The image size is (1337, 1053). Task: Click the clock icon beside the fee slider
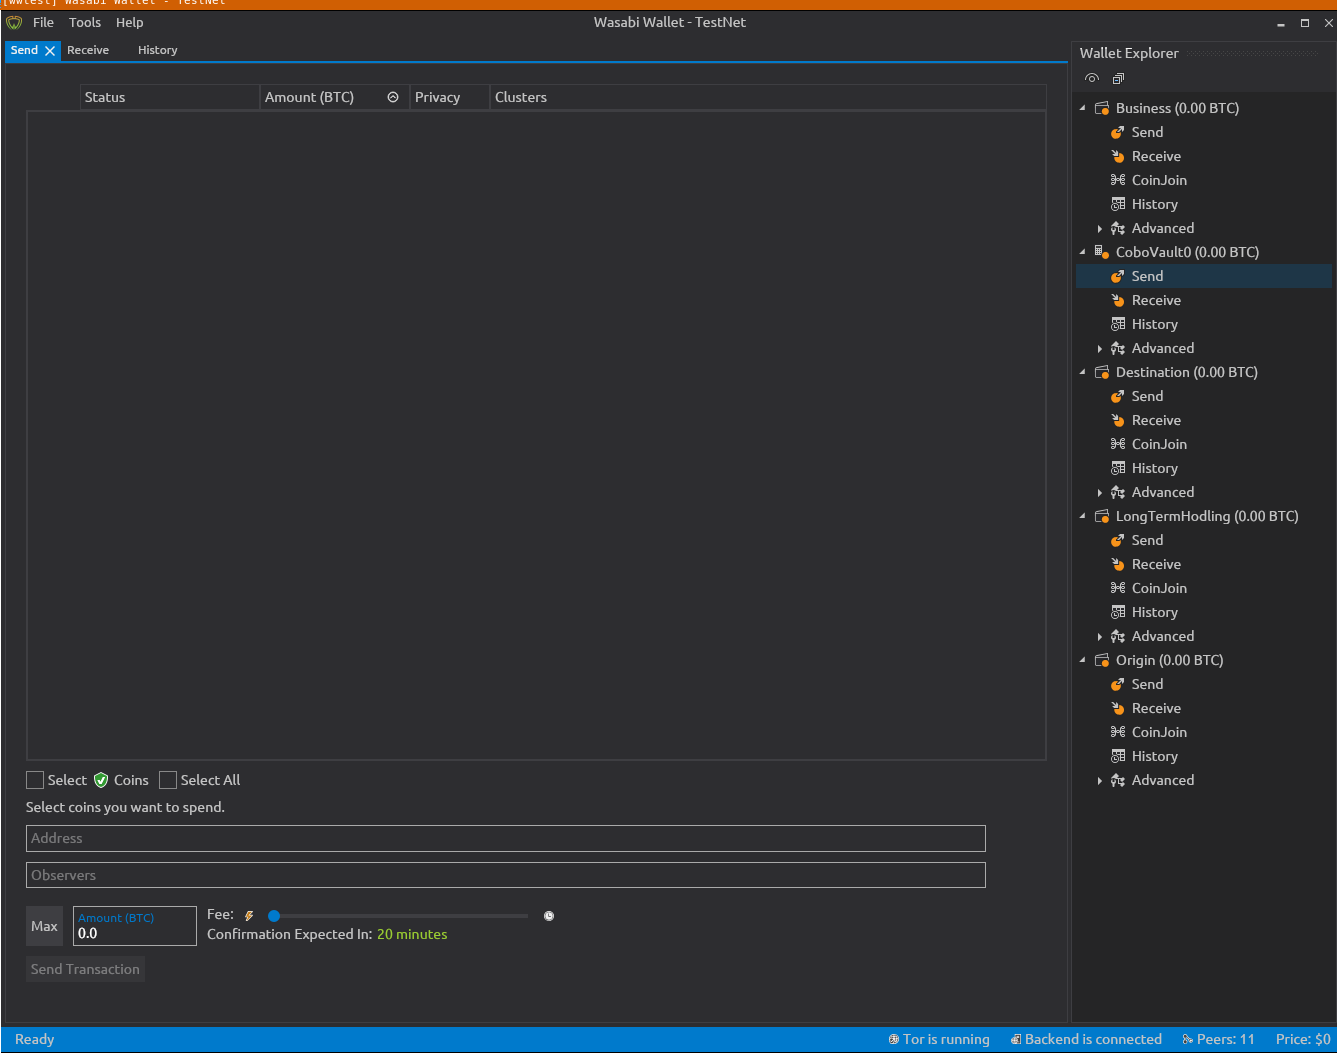(548, 915)
